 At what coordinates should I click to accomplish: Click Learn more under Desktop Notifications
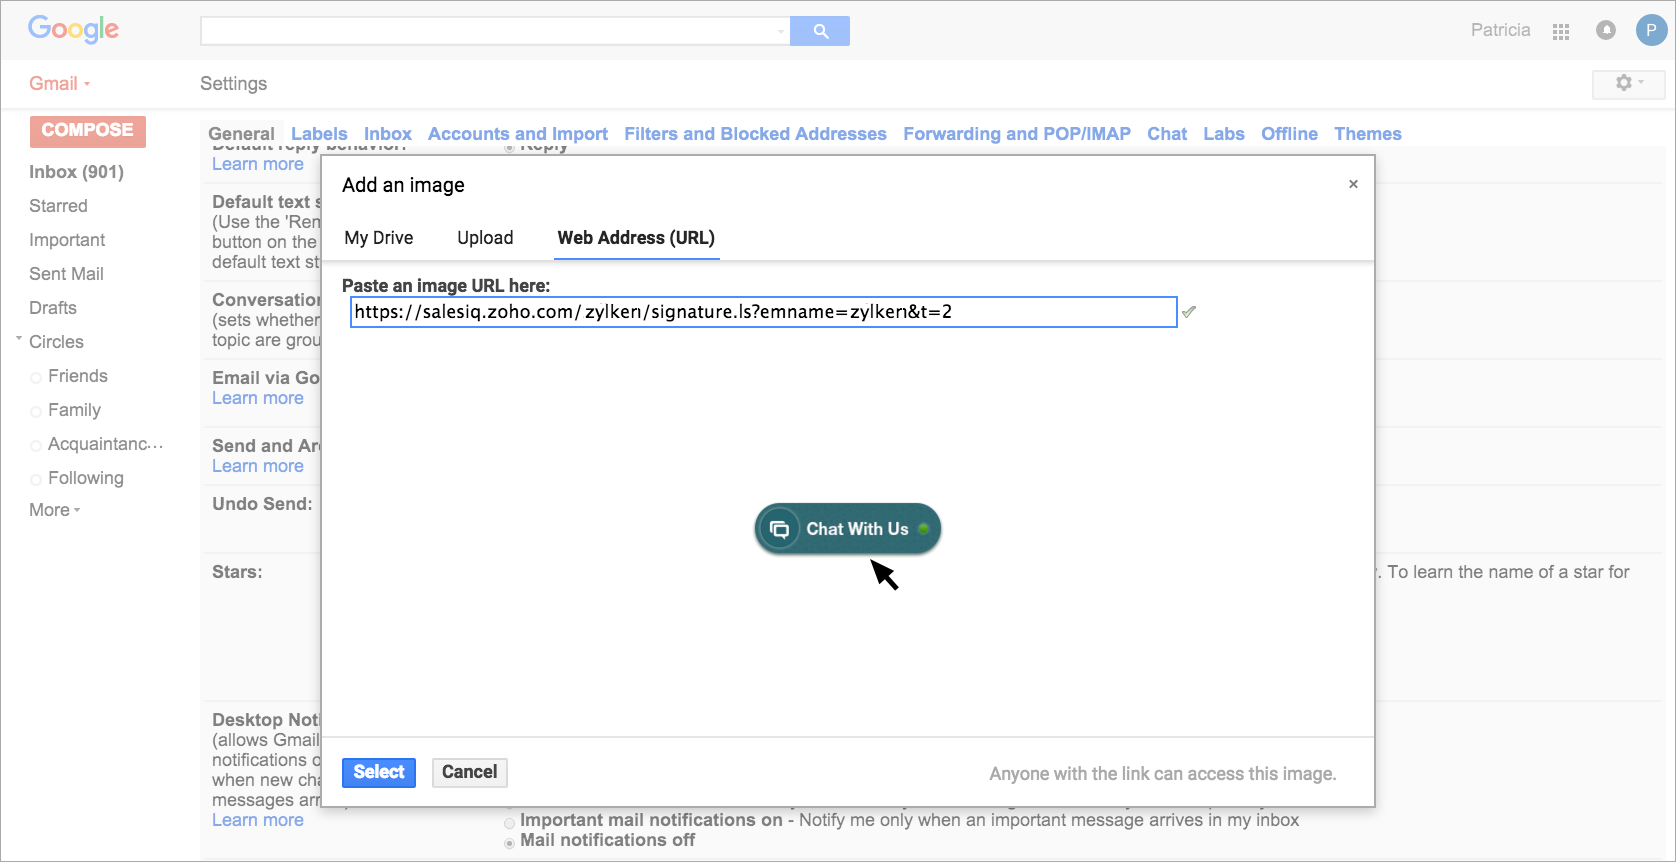coord(258,820)
